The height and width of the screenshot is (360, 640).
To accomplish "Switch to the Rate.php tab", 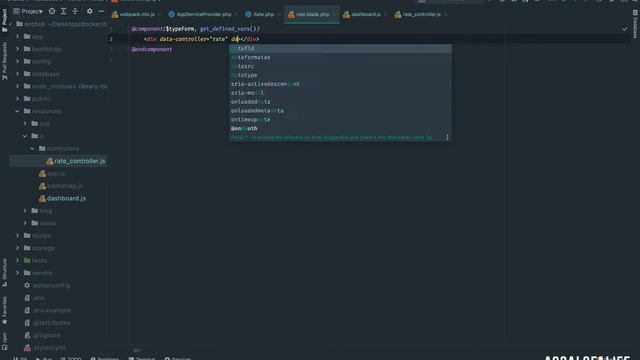I will tap(260, 14).
